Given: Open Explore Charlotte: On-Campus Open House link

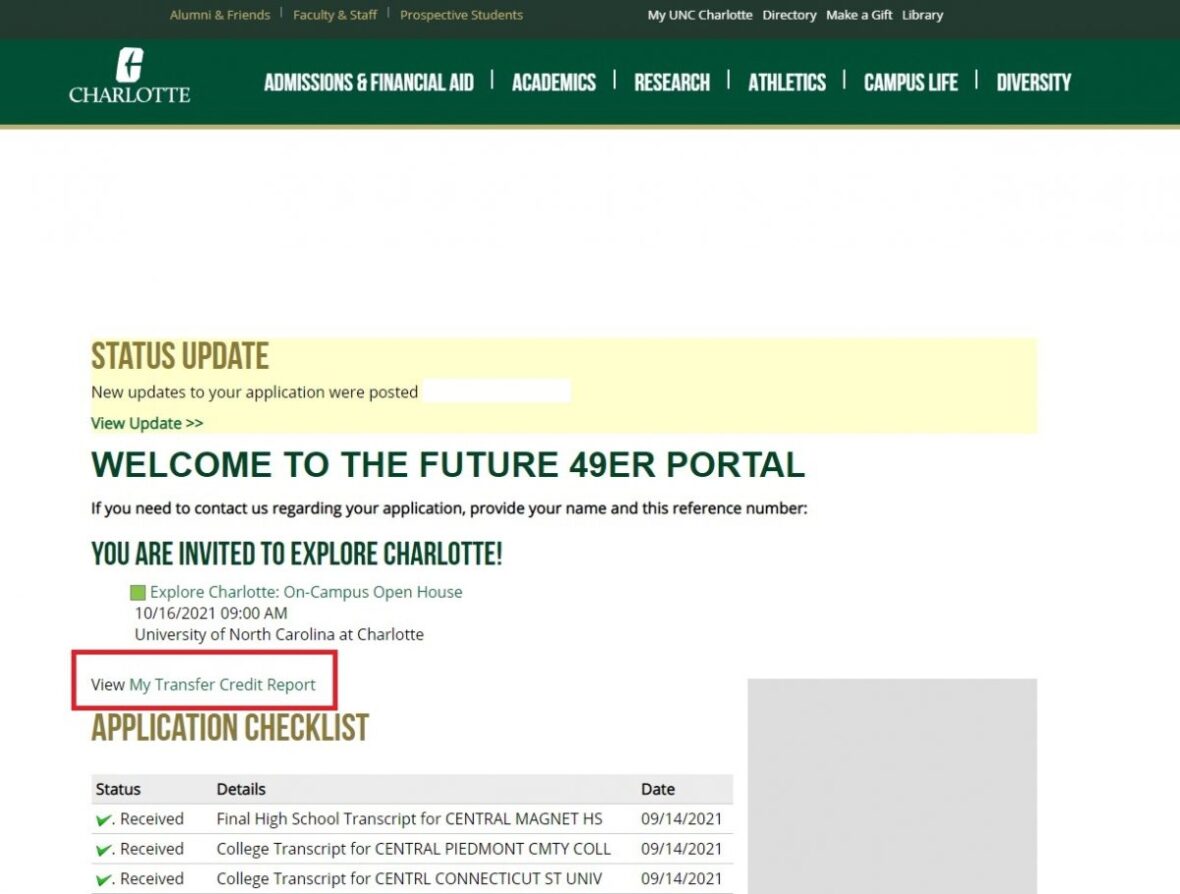Looking at the screenshot, I should coord(306,592).
